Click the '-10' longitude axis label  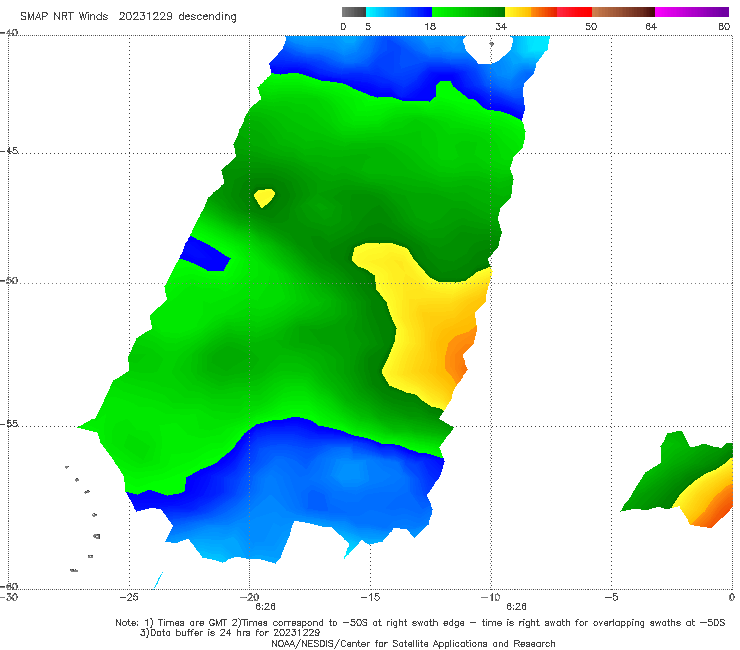[x=490, y=597]
